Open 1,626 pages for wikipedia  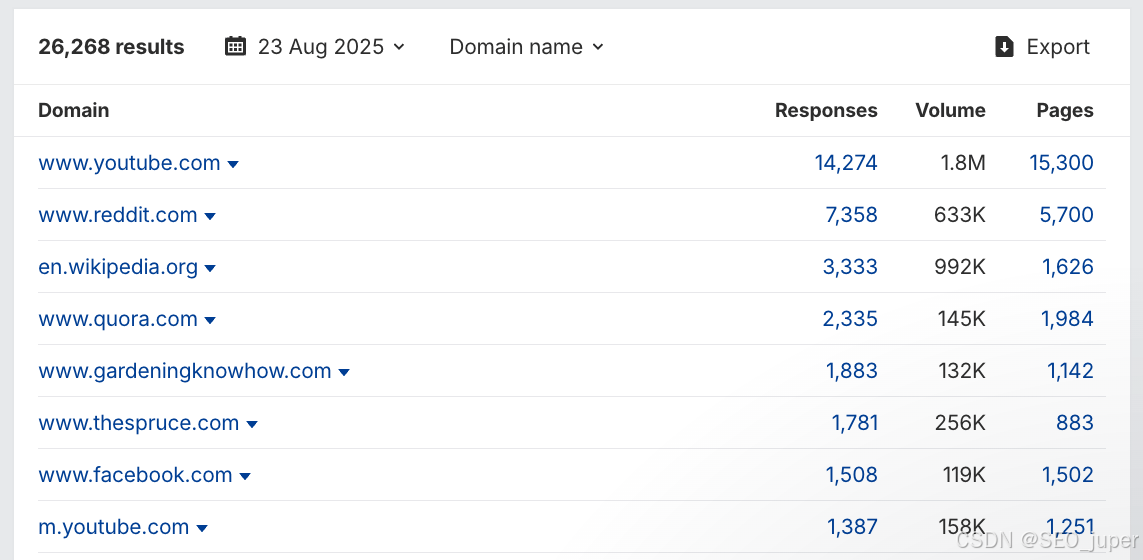point(1068,267)
